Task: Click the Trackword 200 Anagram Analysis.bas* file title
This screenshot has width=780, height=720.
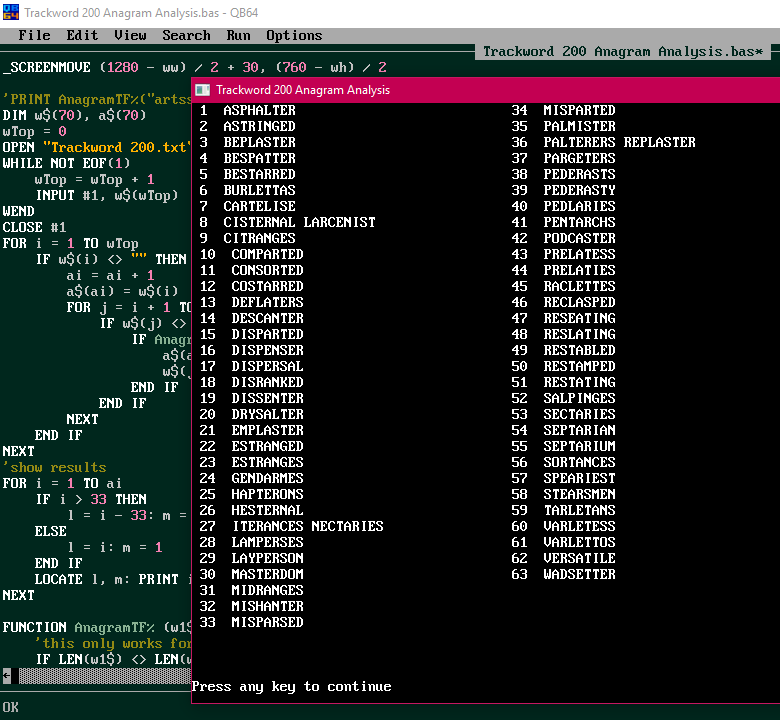Action: (622, 51)
